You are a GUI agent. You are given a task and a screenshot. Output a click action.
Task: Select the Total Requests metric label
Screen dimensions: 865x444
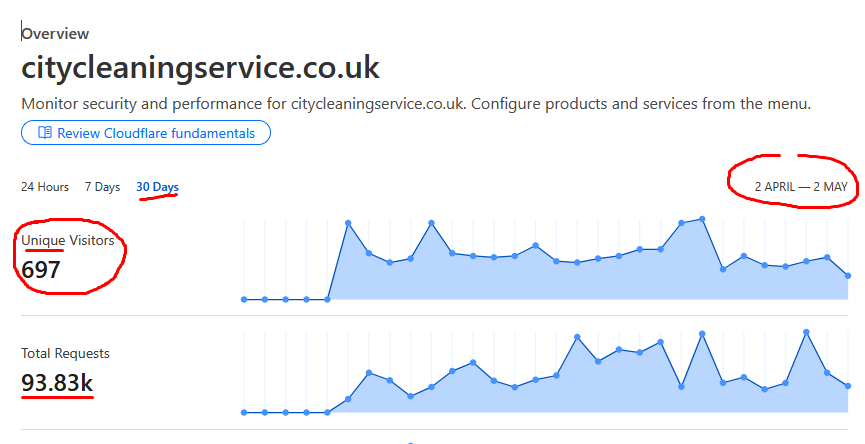tap(66, 353)
